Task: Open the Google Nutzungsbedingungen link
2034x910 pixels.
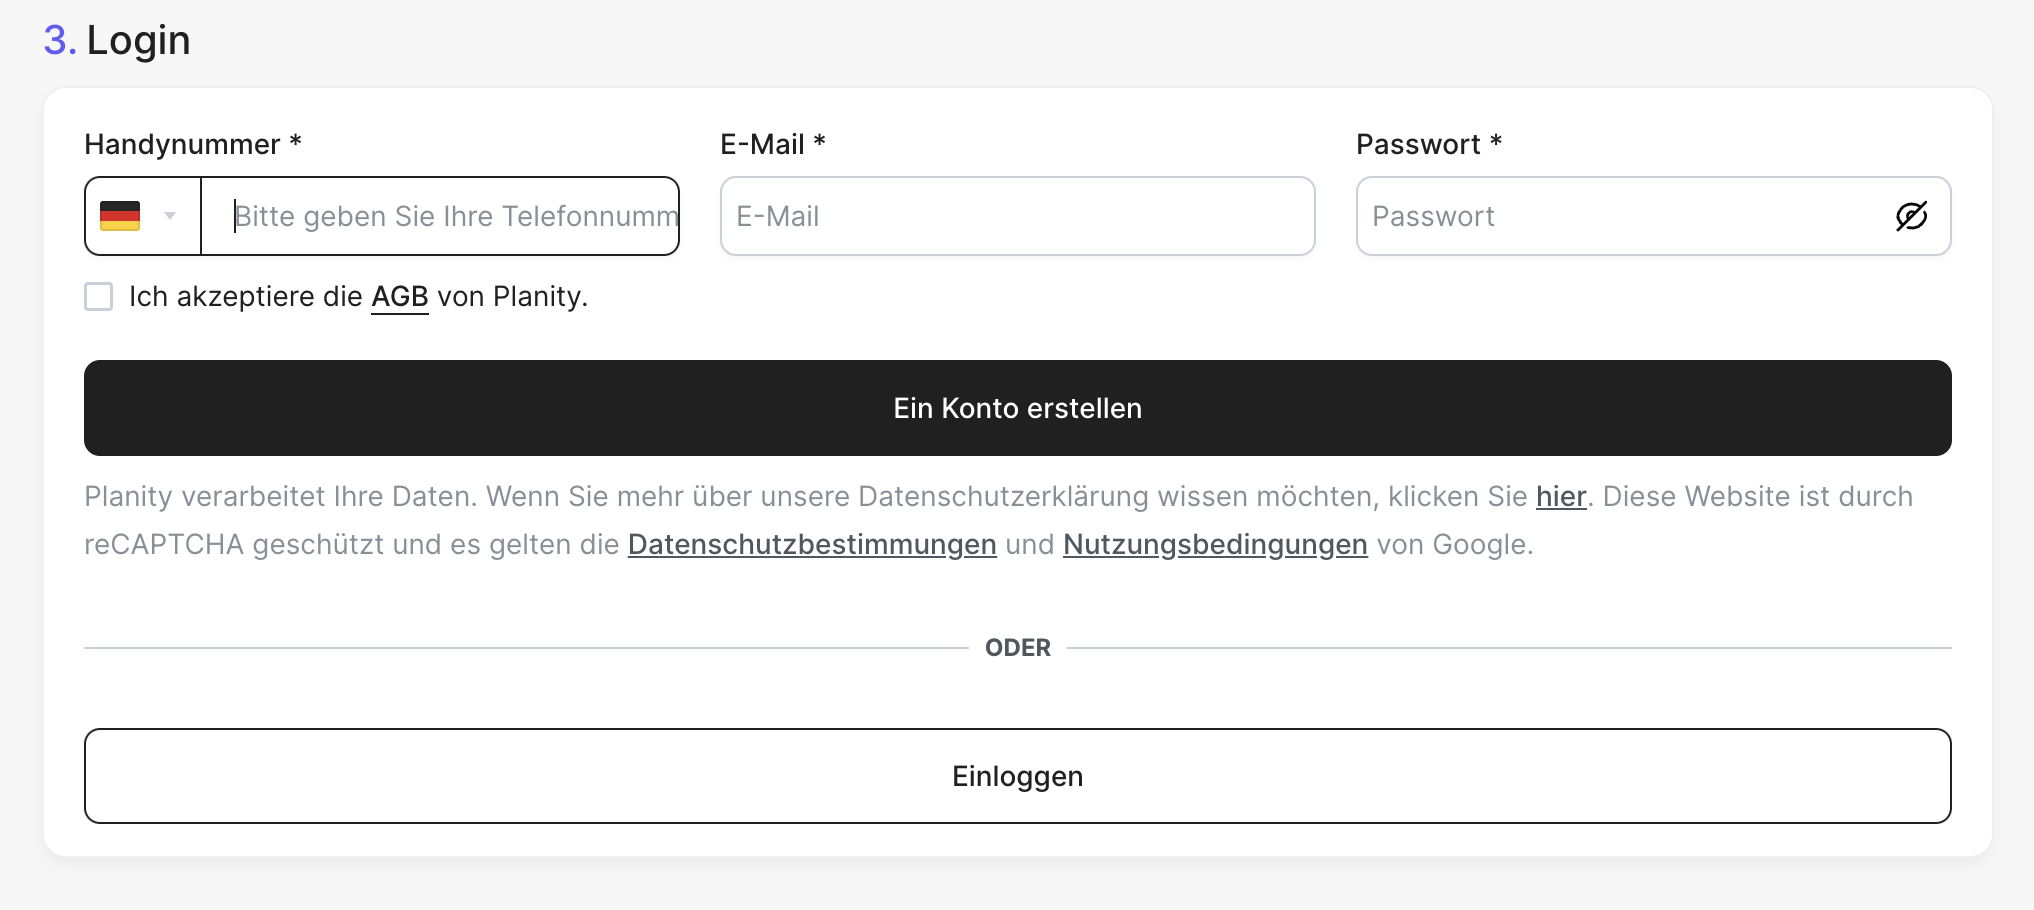Action: tap(1215, 545)
